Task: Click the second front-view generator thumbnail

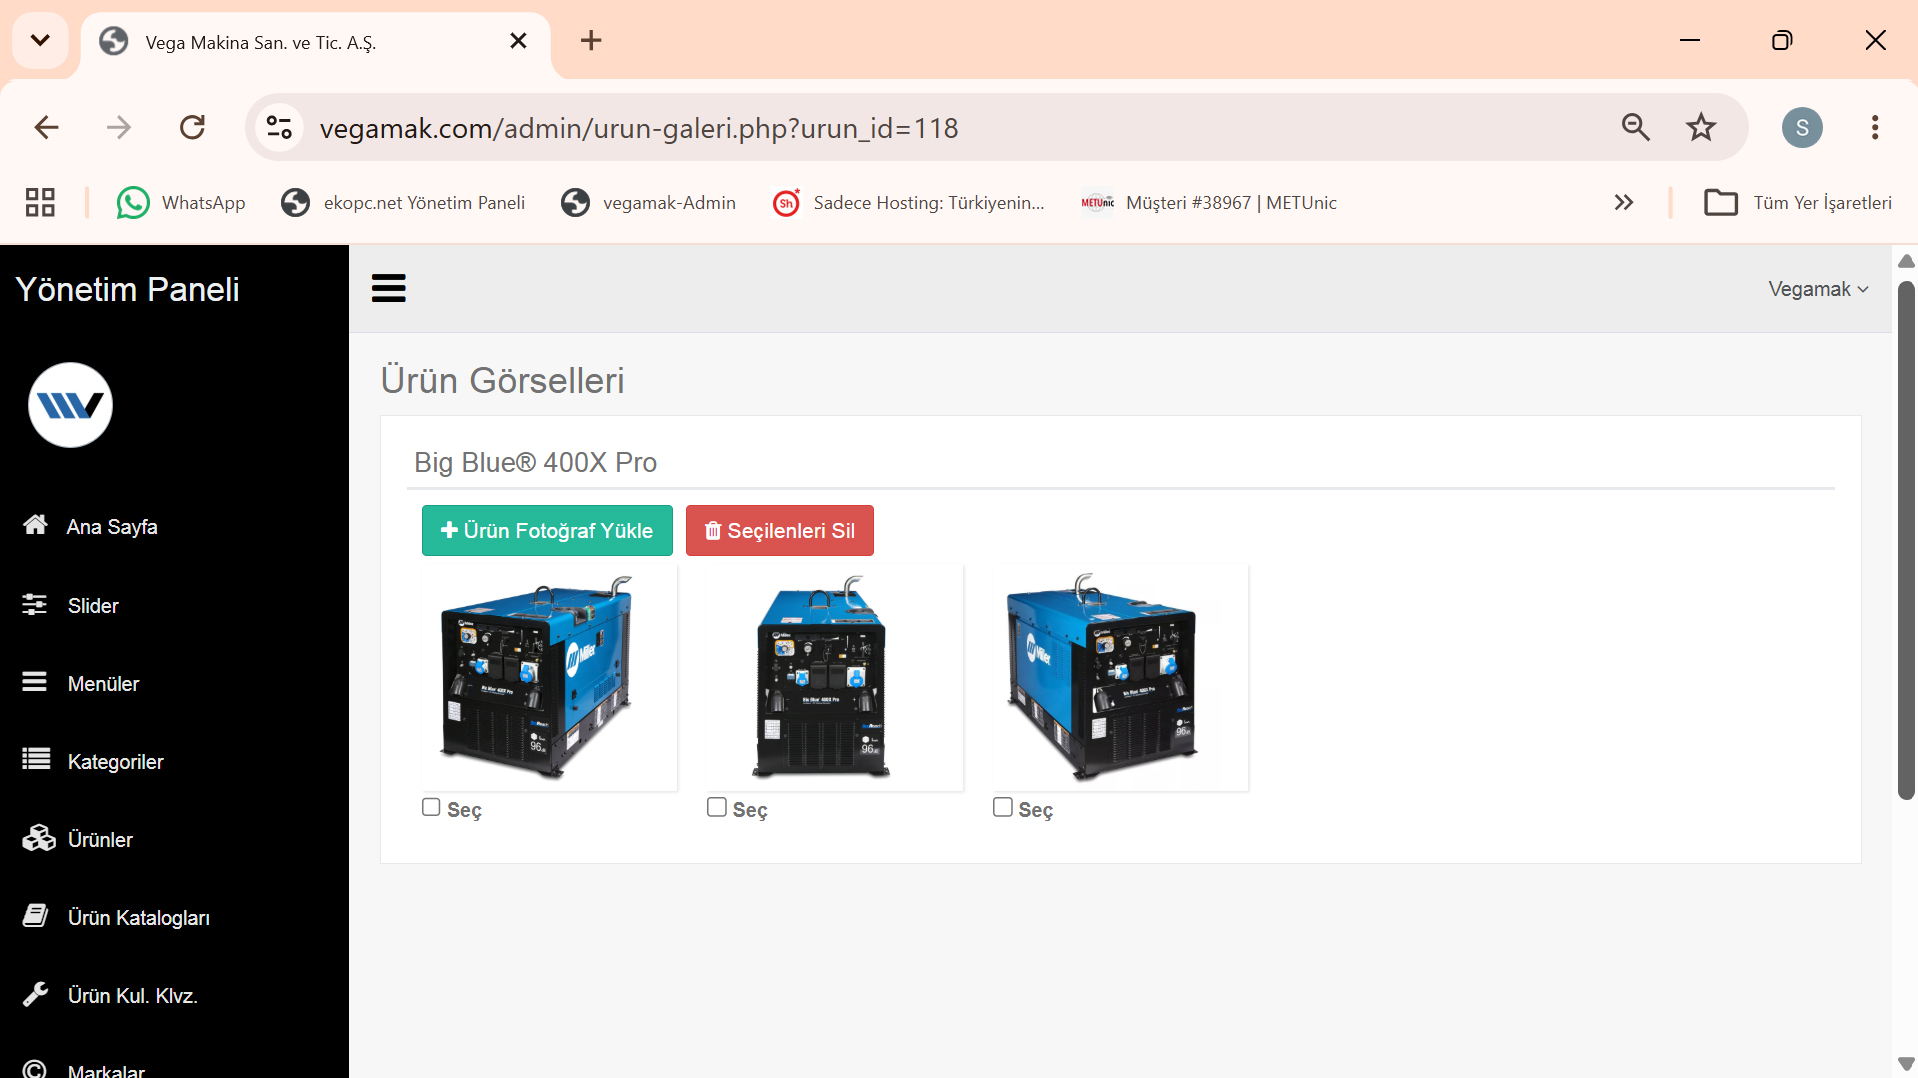Action: pos(835,678)
